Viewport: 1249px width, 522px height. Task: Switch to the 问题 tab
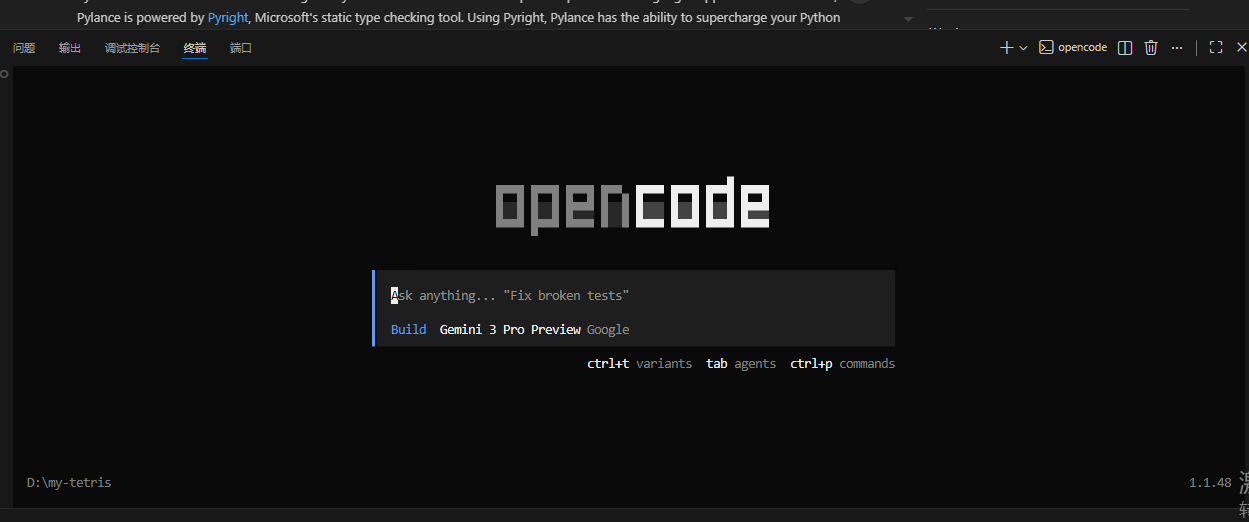24,48
